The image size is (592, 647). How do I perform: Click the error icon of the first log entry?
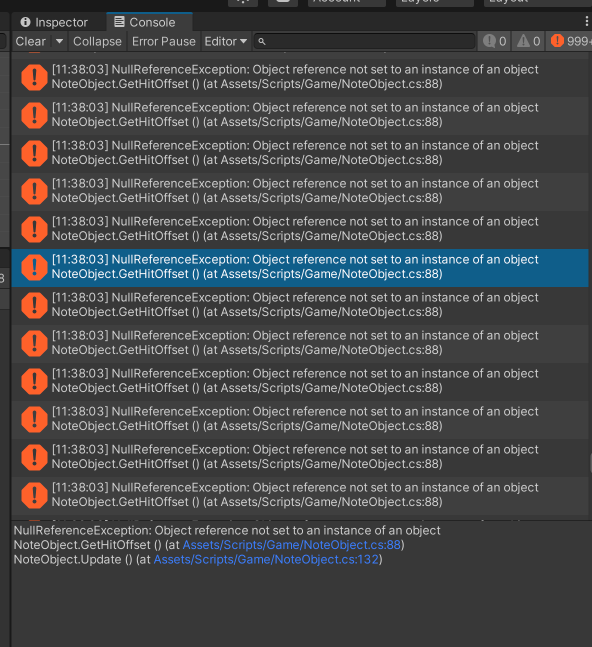tap(34, 77)
